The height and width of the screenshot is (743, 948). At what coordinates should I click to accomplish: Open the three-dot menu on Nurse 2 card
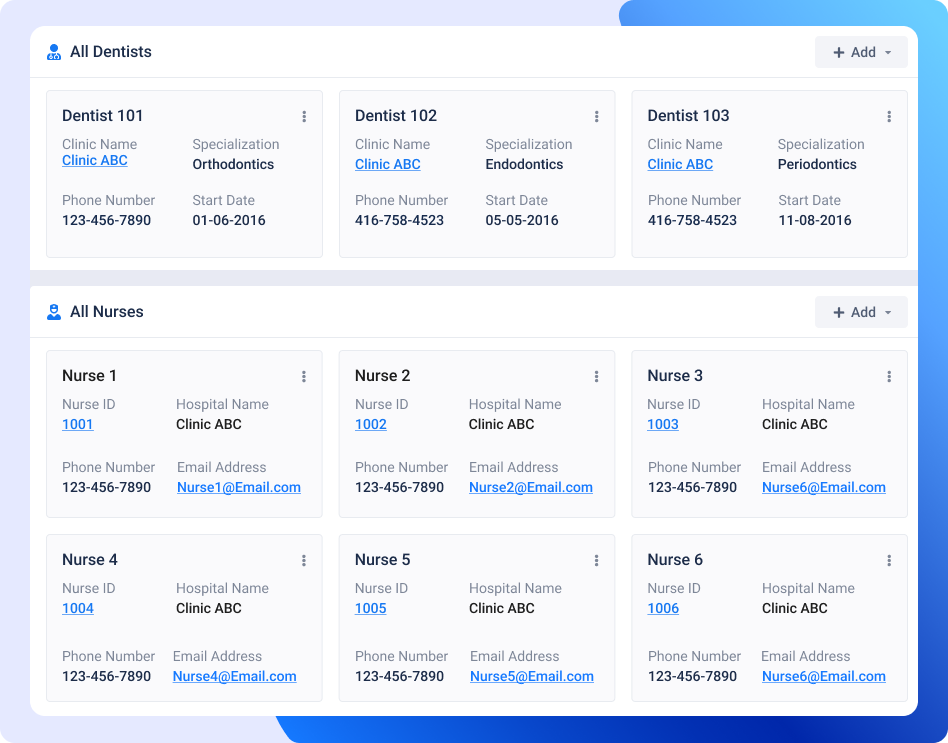click(597, 377)
